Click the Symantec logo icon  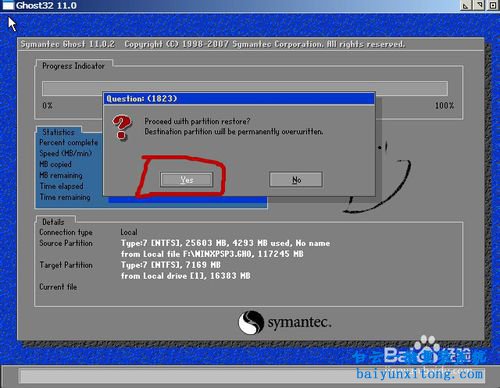tap(251, 322)
